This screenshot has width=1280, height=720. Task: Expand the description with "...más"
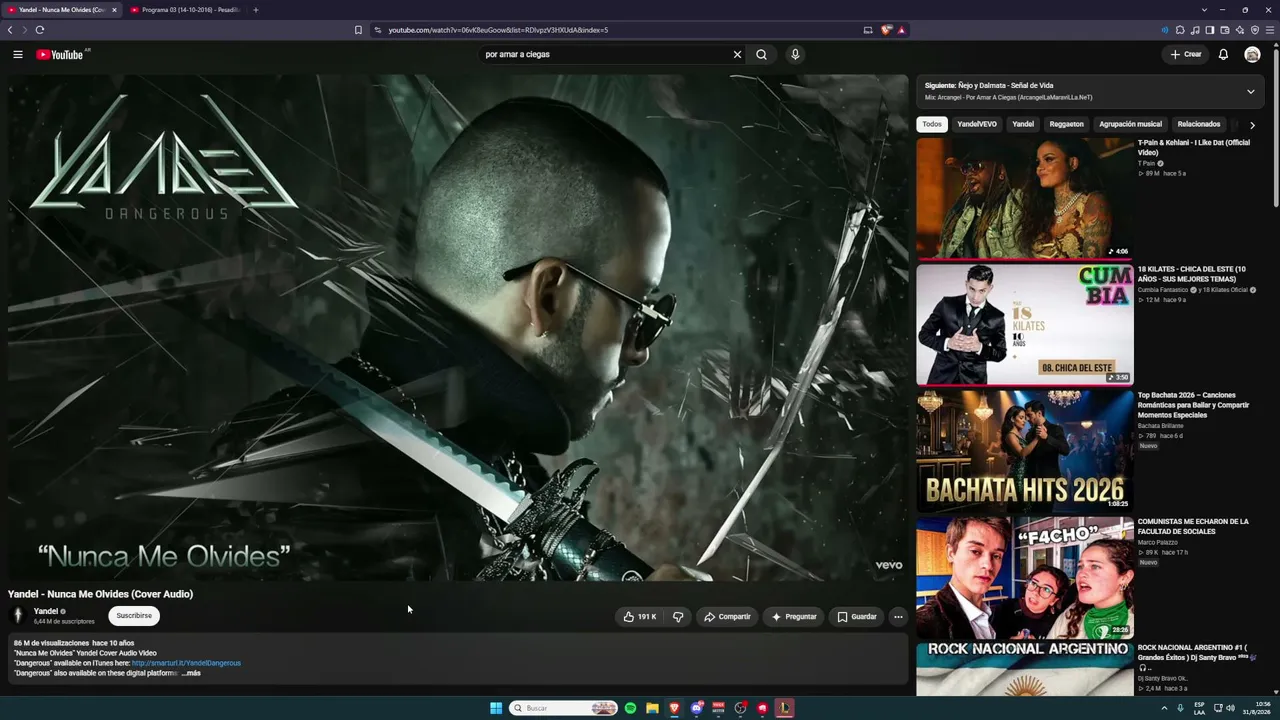[191, 673]
